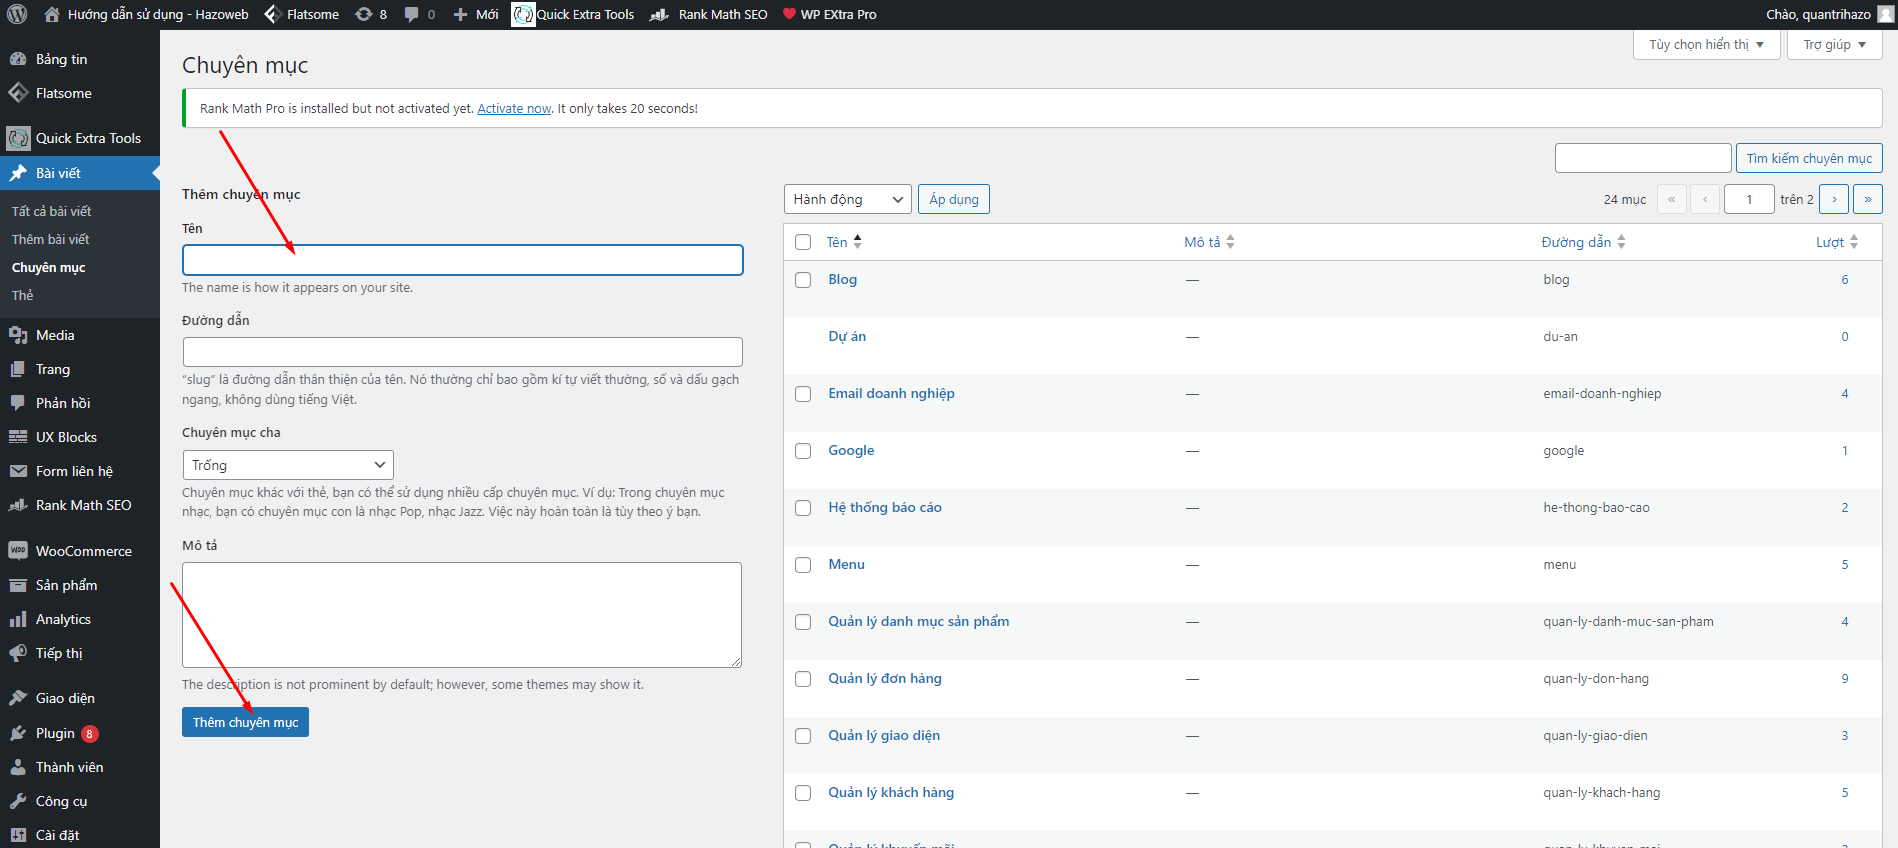Click the Media icon in sidebar
1898x848 pixels.
tap(18, 335)
